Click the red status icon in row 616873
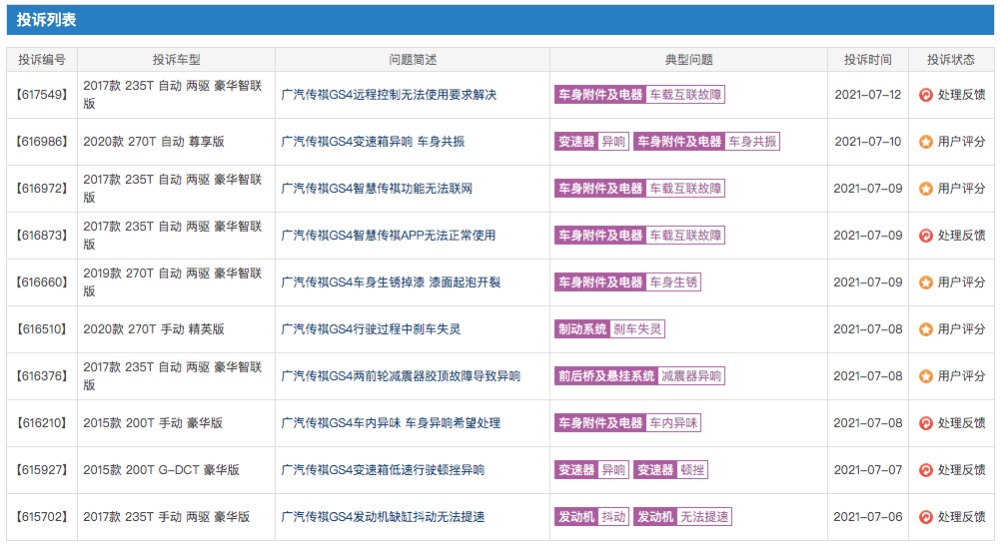The height and width of the screenshot is (549, 1000). (x=926, y=236)
